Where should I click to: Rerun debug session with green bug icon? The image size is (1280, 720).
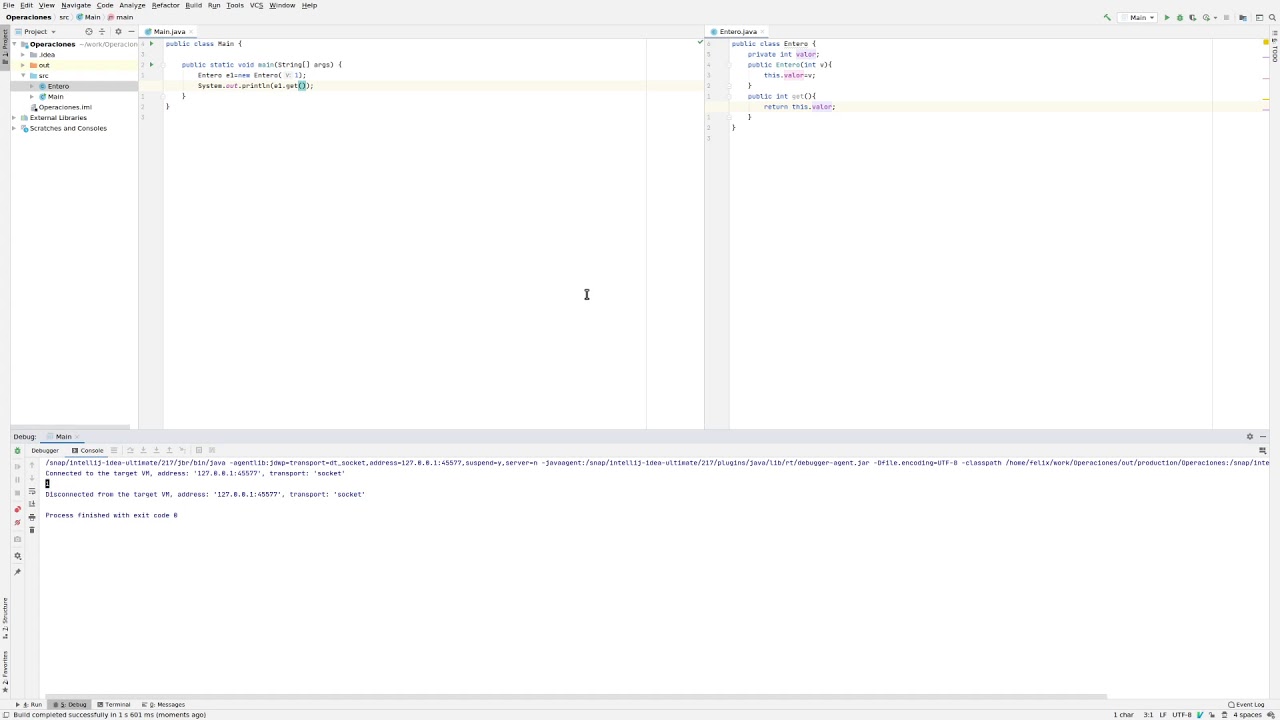coord(17,451)
